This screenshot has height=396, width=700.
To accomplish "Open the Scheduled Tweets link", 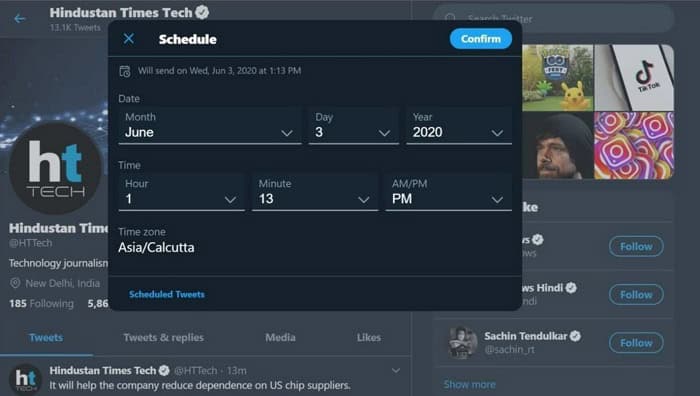I will [167, 294].
